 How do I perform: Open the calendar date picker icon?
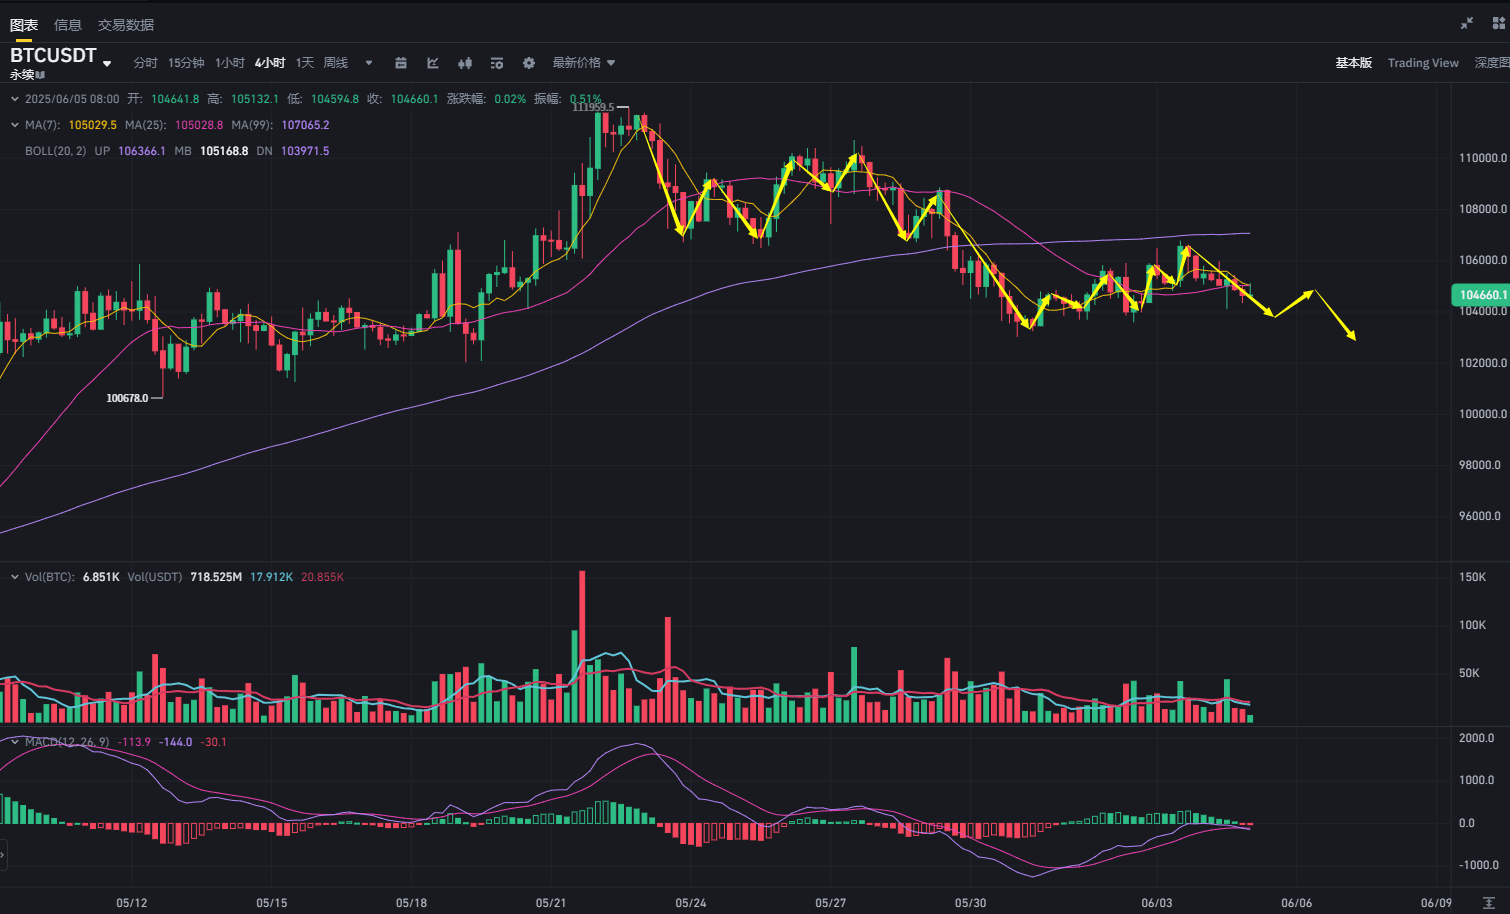click(401, 63)
